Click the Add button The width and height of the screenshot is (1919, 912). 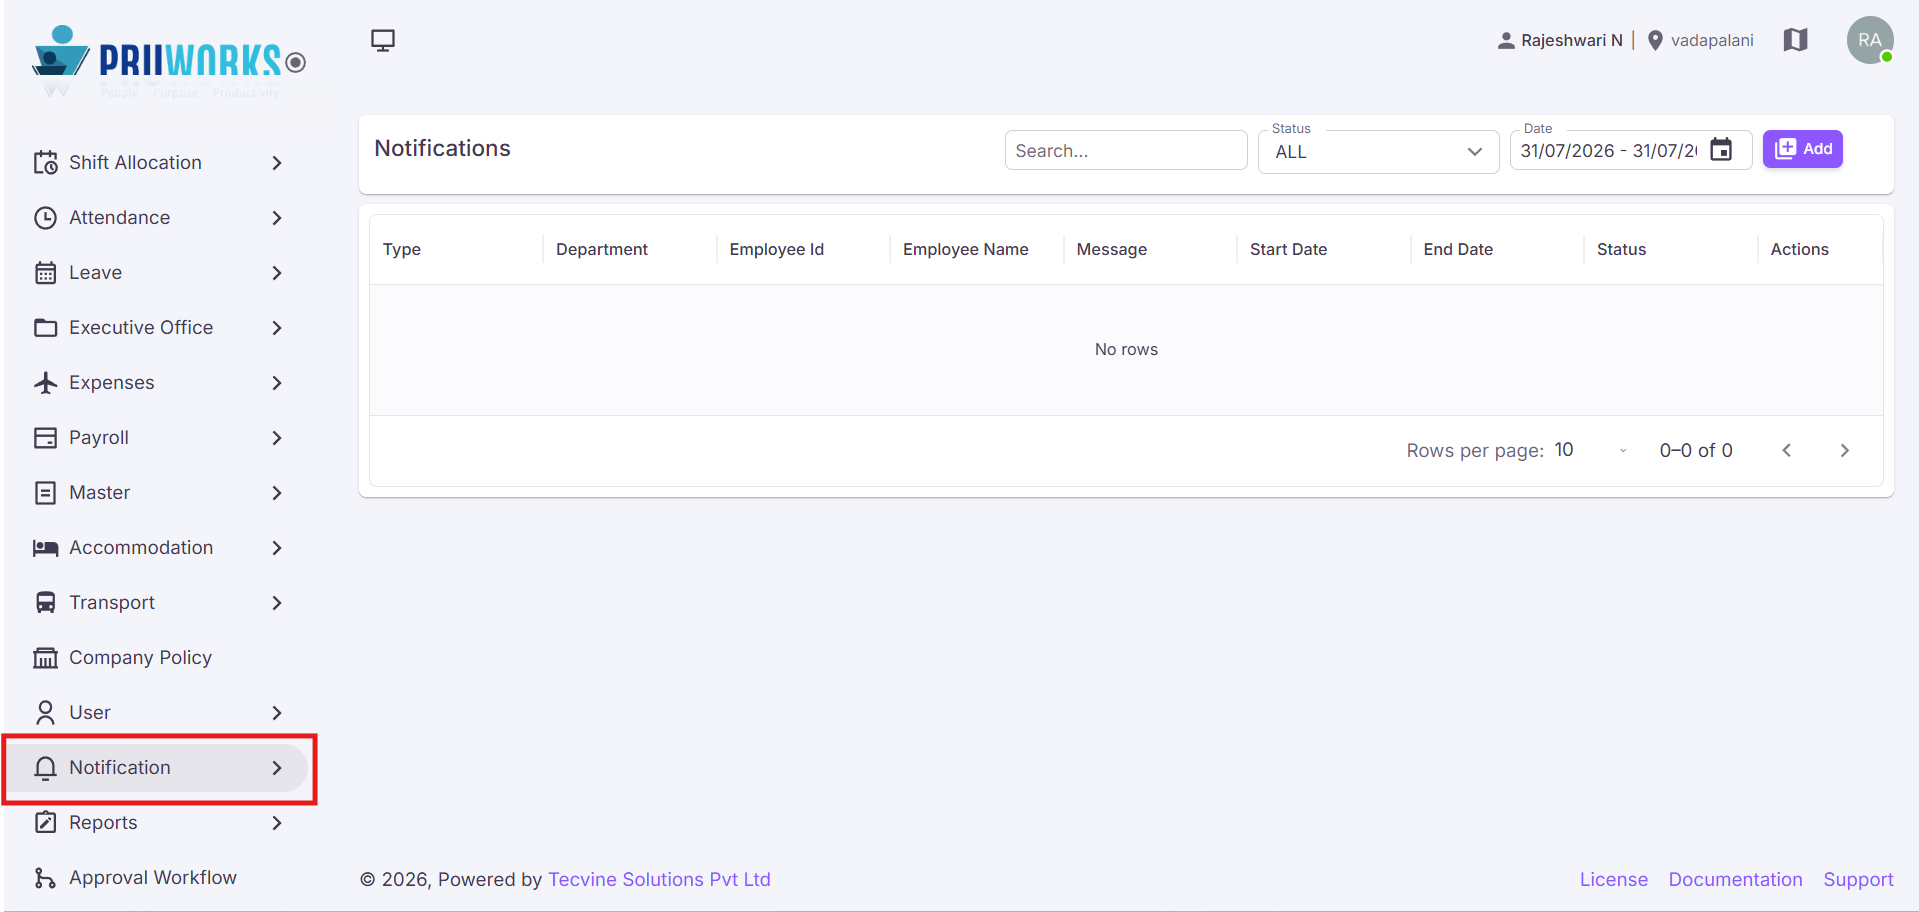(x=1802, y=149)
